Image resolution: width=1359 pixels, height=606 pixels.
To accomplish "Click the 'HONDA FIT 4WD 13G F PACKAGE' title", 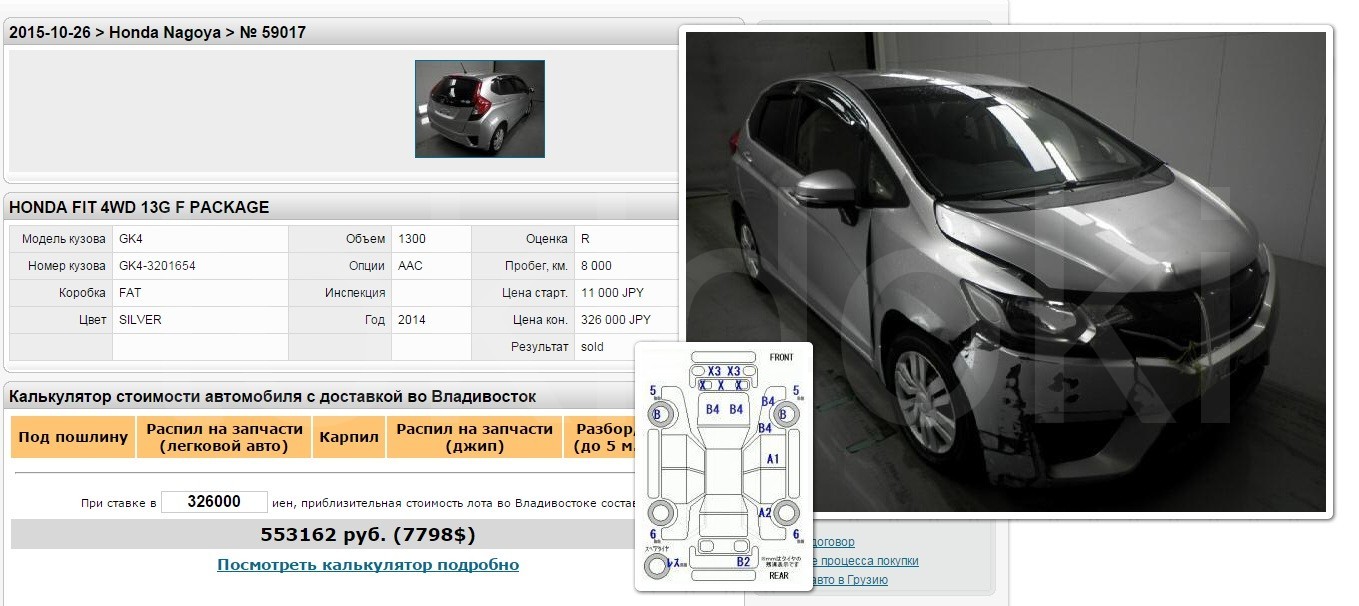I will 139,207.
